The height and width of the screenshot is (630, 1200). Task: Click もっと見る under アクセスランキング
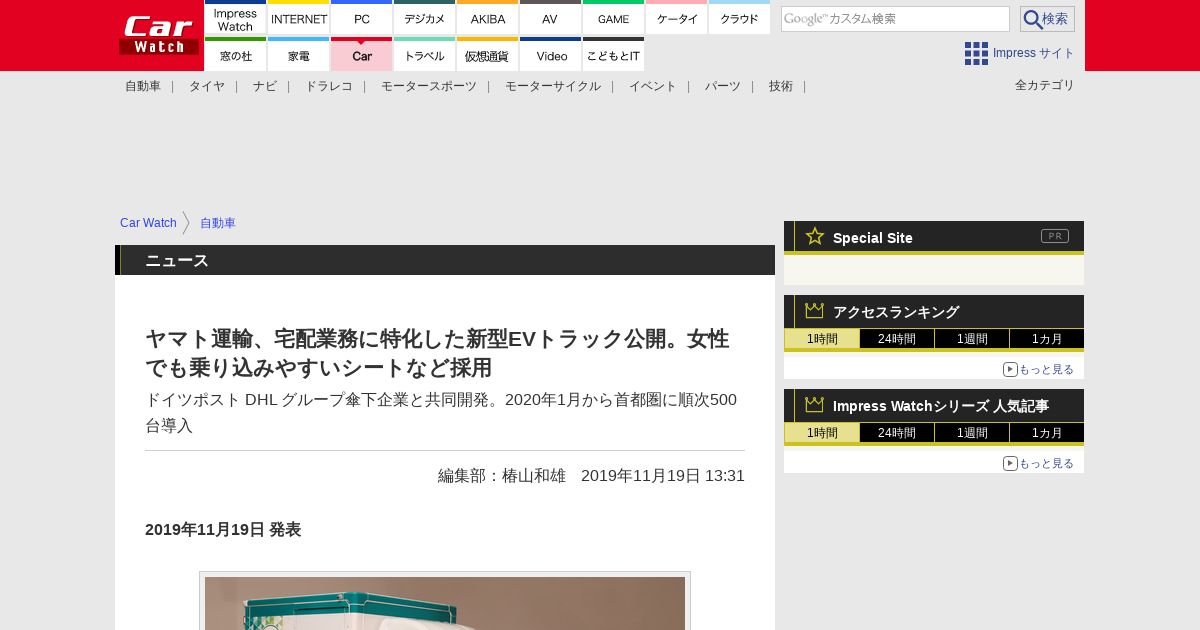point(1039,369)
